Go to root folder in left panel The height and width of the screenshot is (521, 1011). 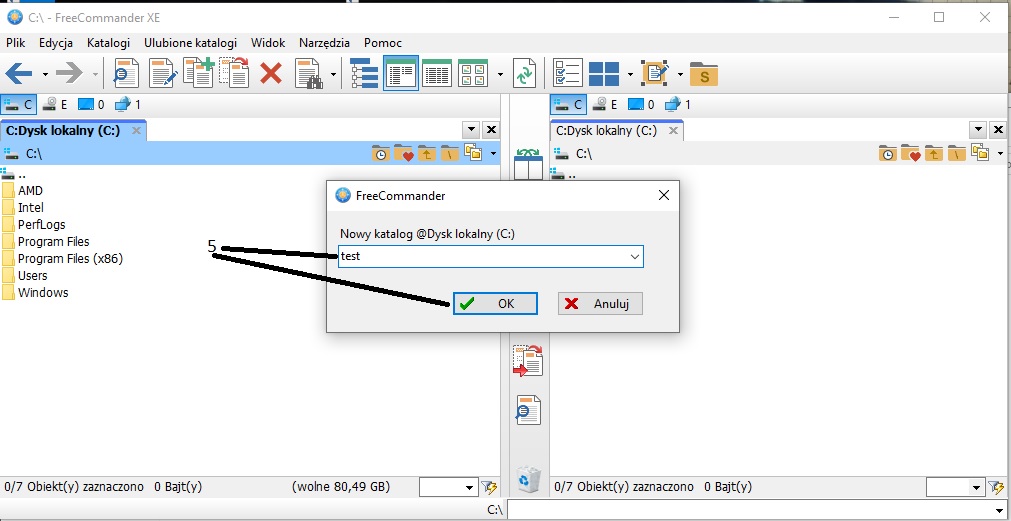(450, 153)
